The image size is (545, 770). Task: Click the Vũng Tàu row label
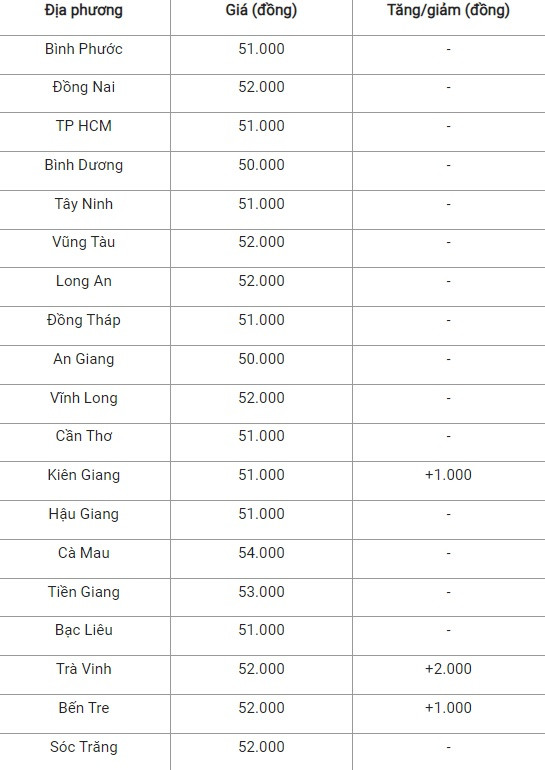click(x=83, y=242)
